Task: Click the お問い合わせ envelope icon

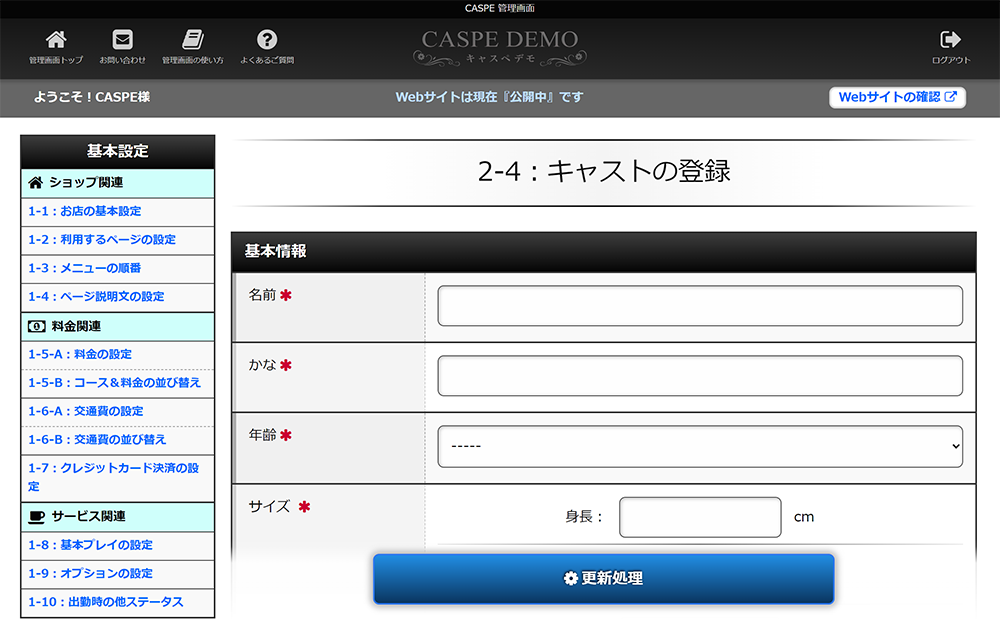Action: [x=122, y=40]
